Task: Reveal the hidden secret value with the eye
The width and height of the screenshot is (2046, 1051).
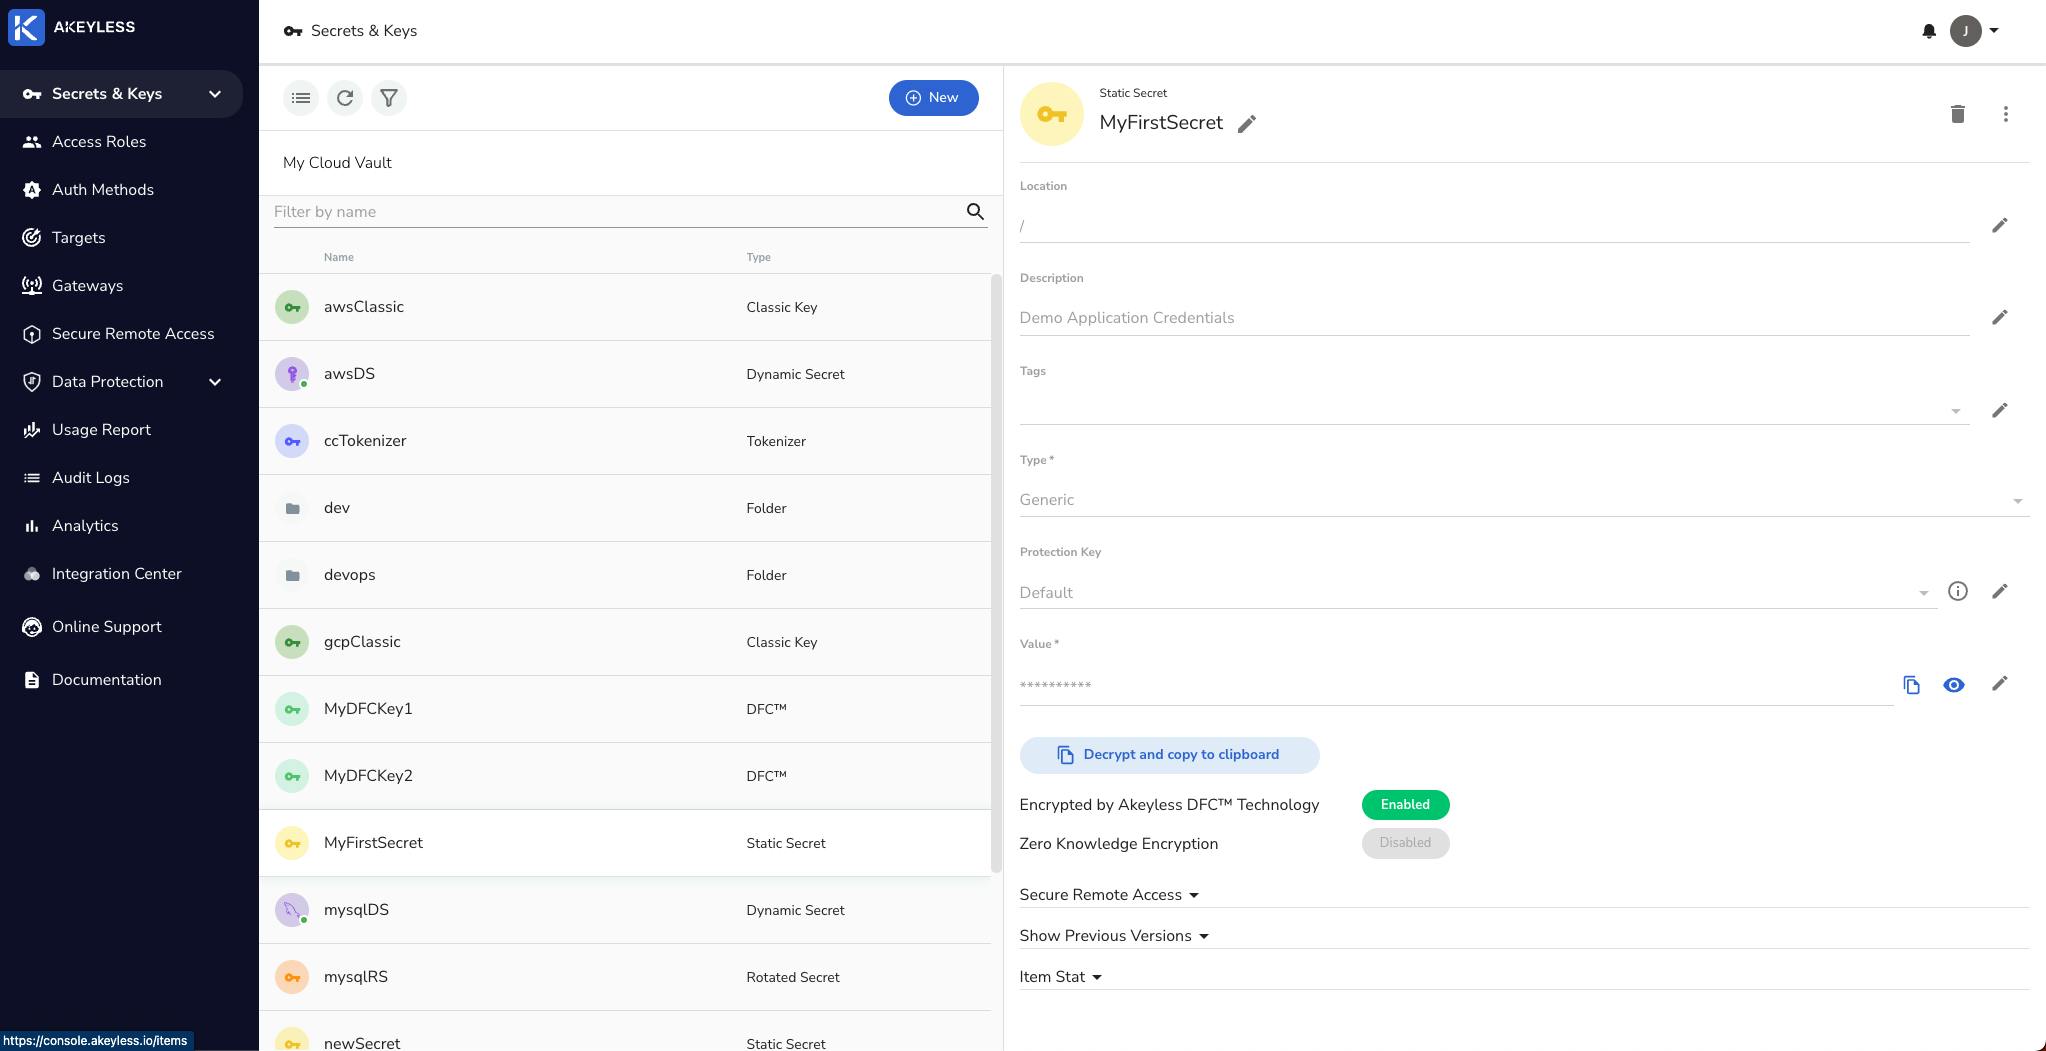Action: [x=1955, y=684]
